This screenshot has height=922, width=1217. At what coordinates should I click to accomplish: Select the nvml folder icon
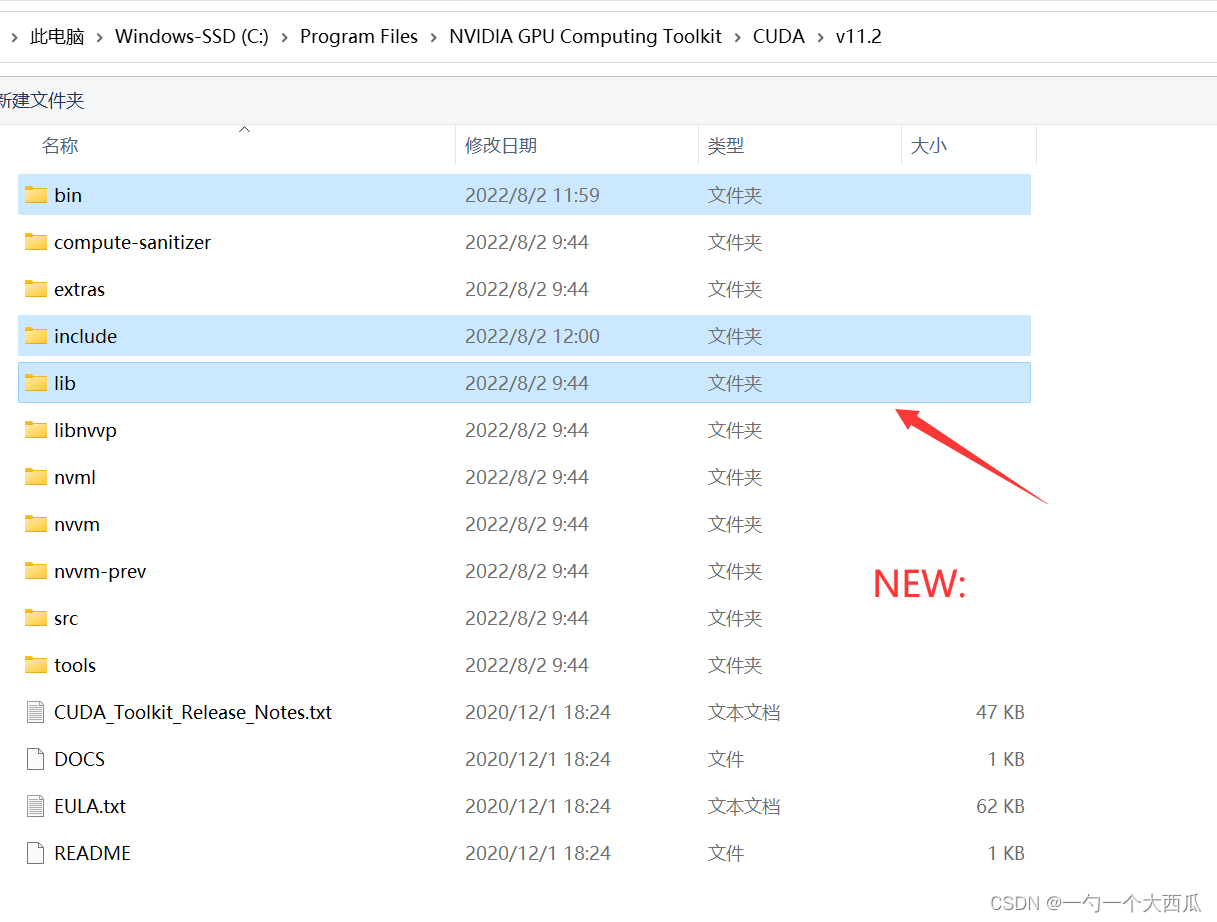tap(36, 477)
